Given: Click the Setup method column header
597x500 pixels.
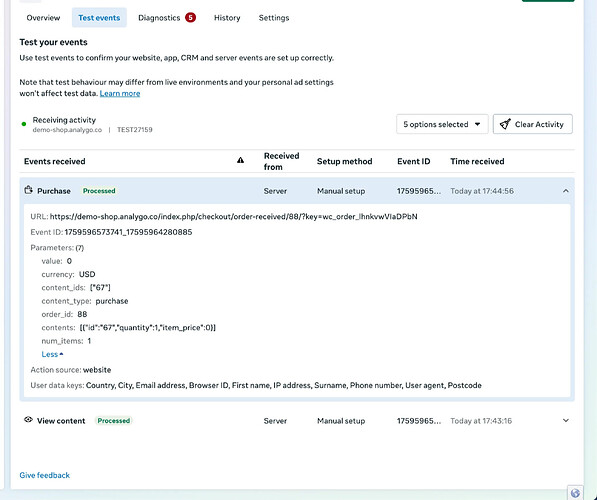Looking at the screenshot, I should 345,161.
